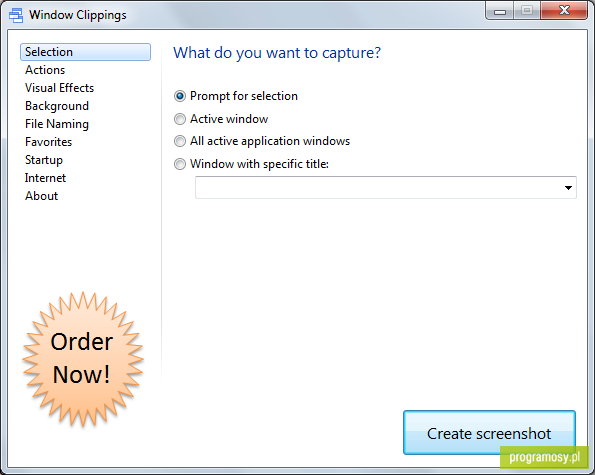Open the Internet settings section

click(x=45, y=178)
